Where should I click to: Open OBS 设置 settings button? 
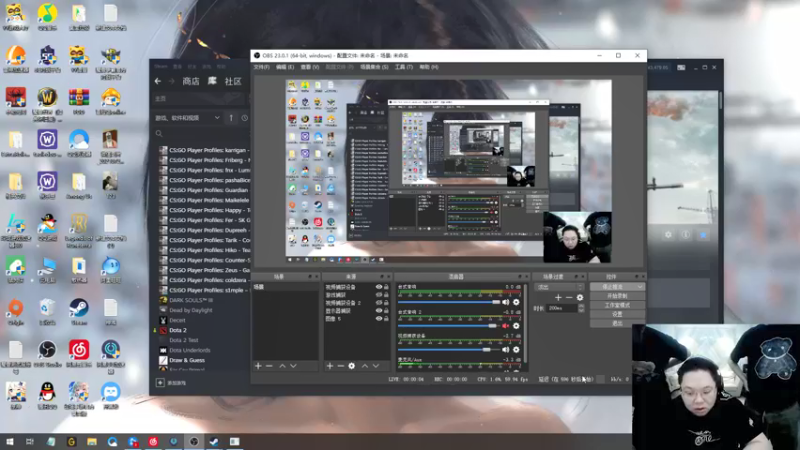pyautogui.click(x=617, y=314)
